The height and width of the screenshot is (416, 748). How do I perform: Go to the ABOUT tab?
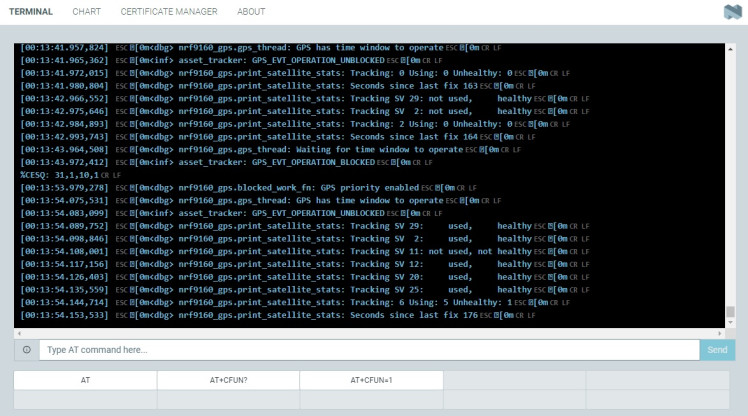point(251,12)
